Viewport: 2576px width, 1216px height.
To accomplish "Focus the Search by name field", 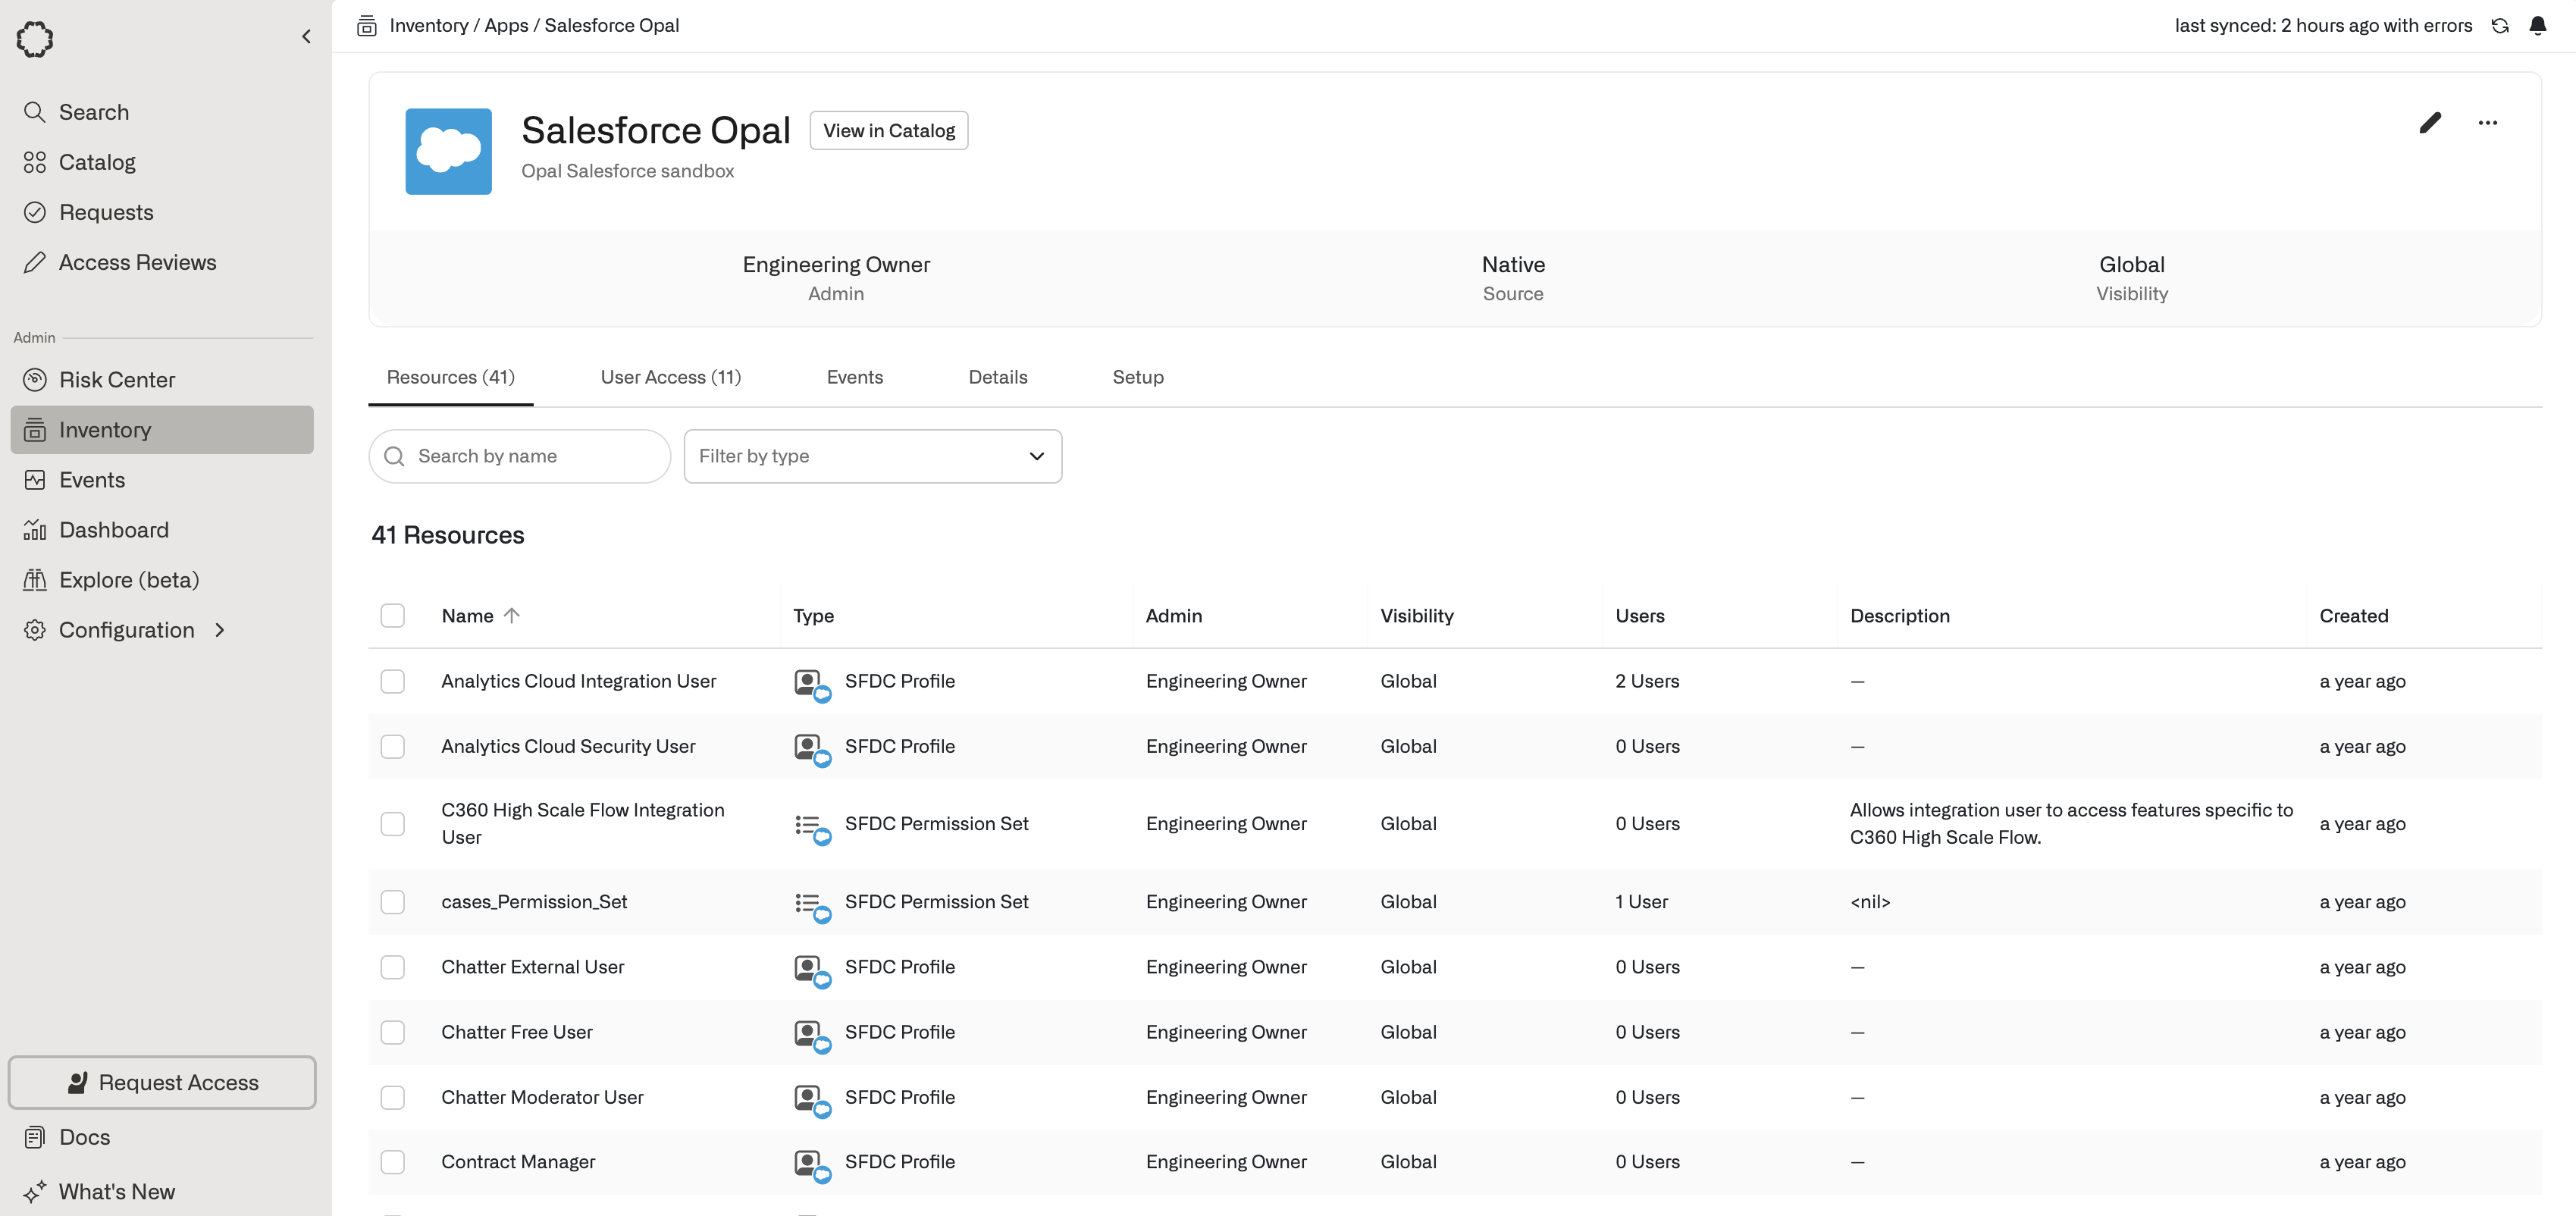I will pos(530,456).
